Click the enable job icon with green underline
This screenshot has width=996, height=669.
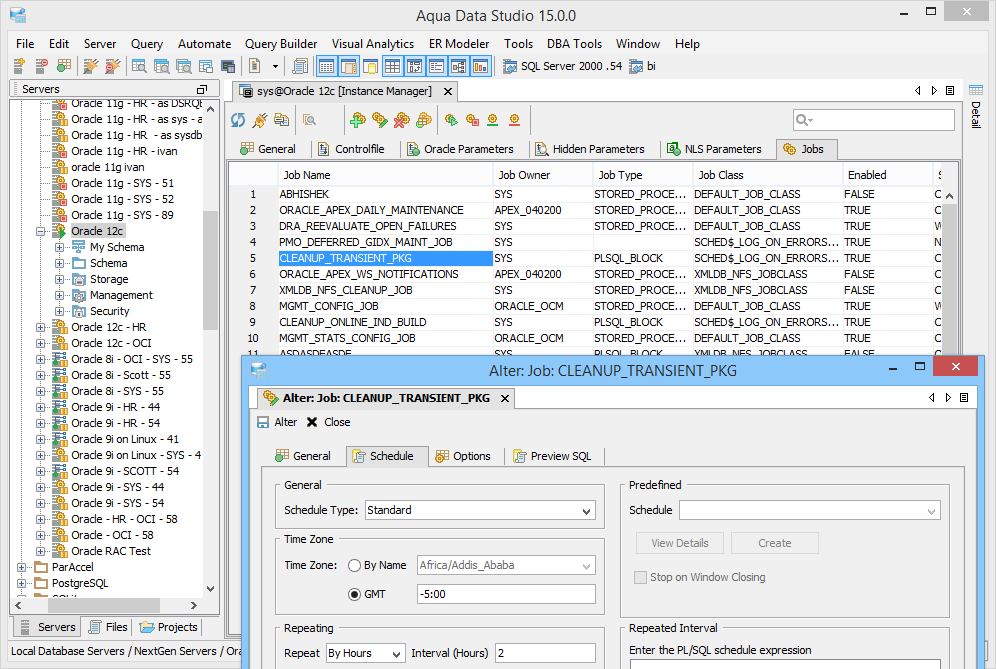(493, 120)
